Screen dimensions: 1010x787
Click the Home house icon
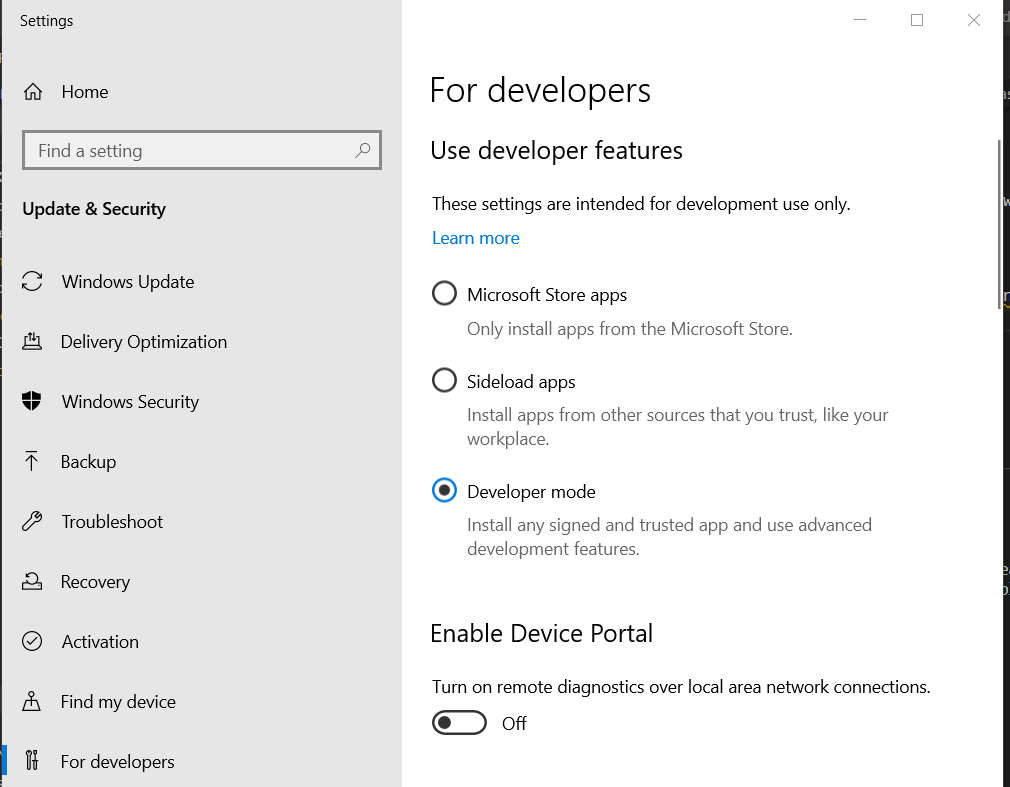pos(33,92)
